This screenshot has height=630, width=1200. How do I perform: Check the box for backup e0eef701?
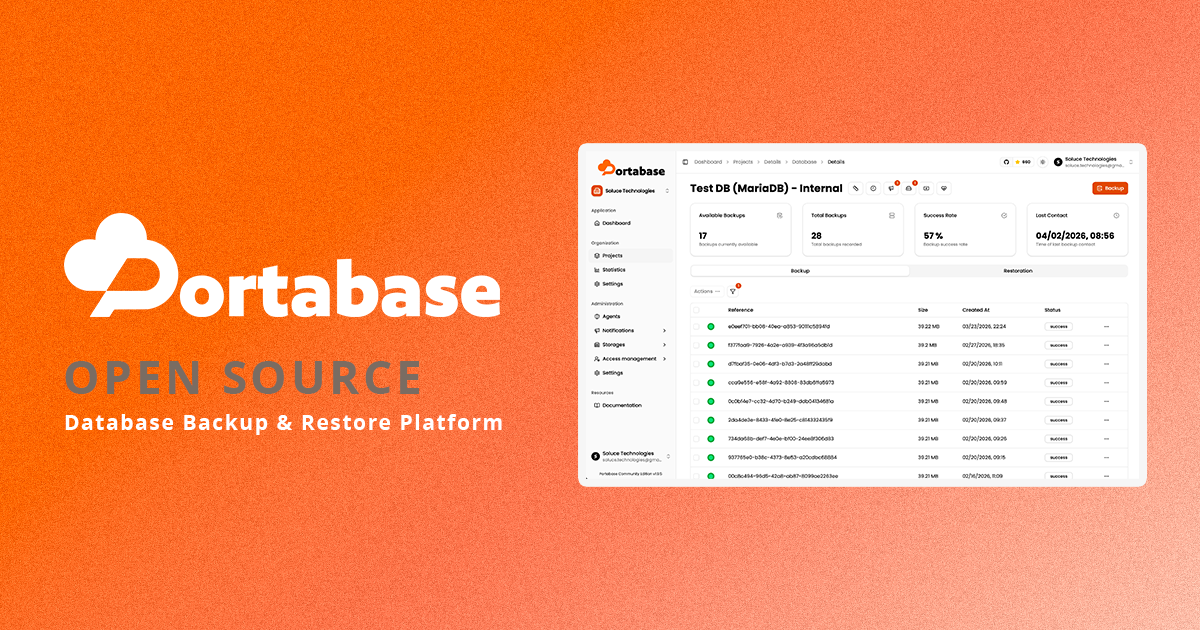pos(696,326)
